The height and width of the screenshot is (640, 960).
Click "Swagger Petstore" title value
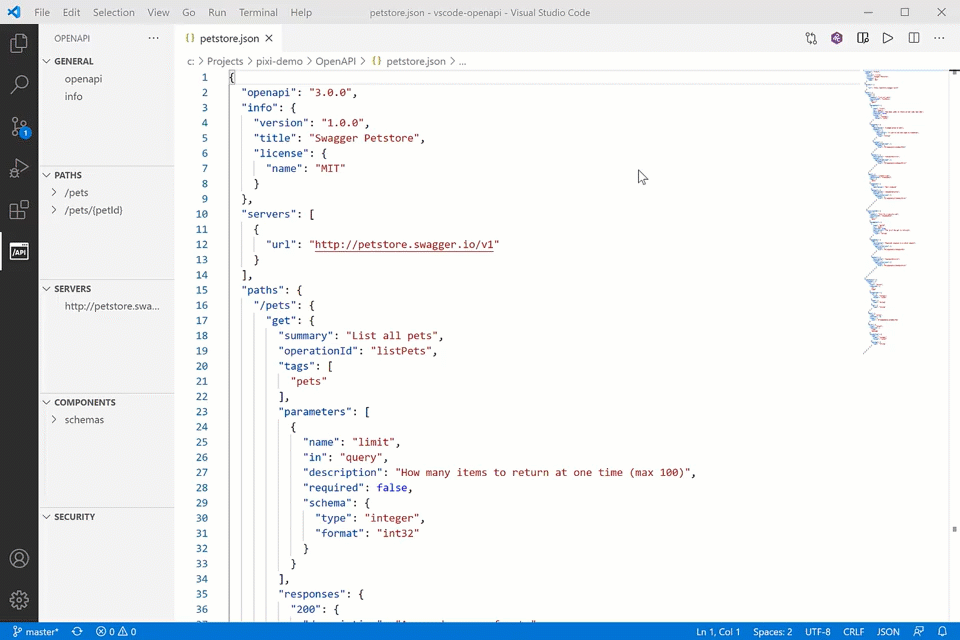click(364, 138)
